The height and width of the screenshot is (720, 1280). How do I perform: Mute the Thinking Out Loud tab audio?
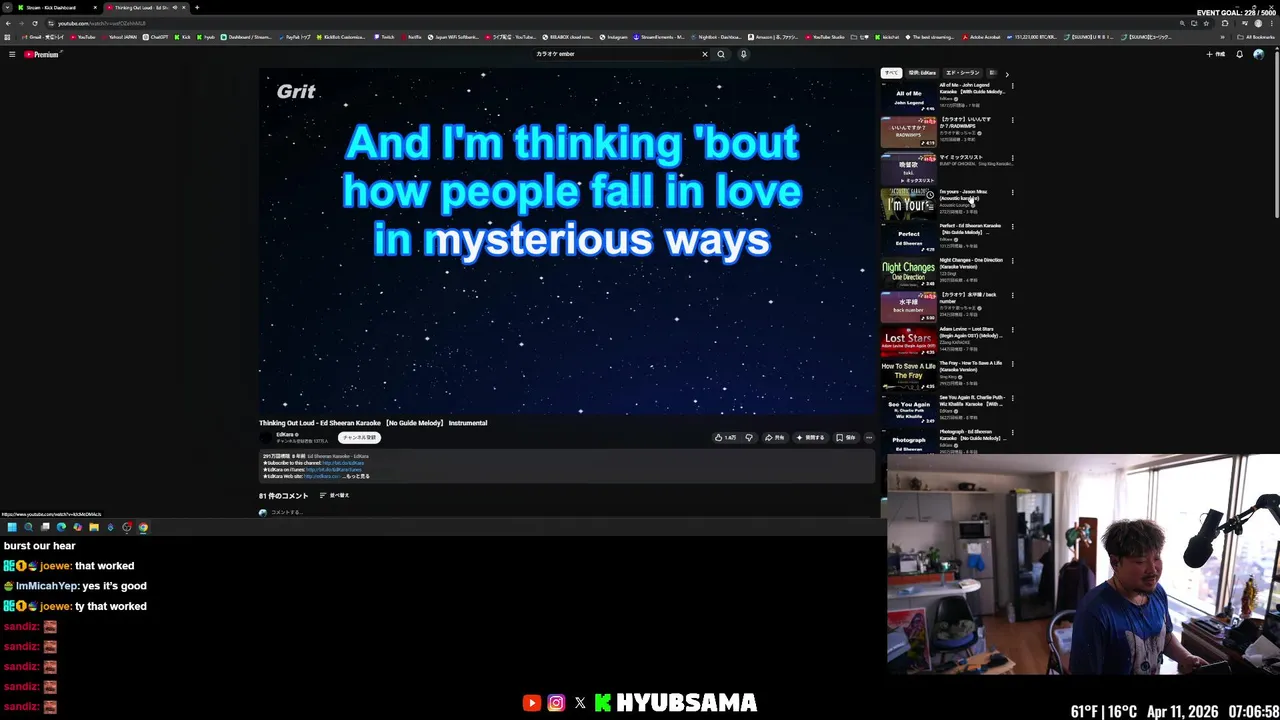(175, 7)
